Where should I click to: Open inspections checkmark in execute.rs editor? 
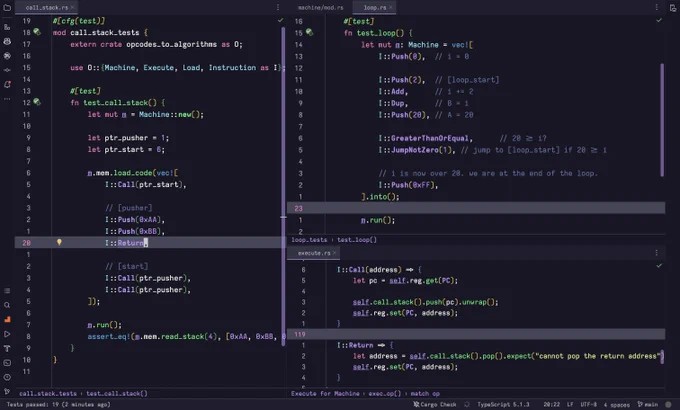[x=659, y=265]
